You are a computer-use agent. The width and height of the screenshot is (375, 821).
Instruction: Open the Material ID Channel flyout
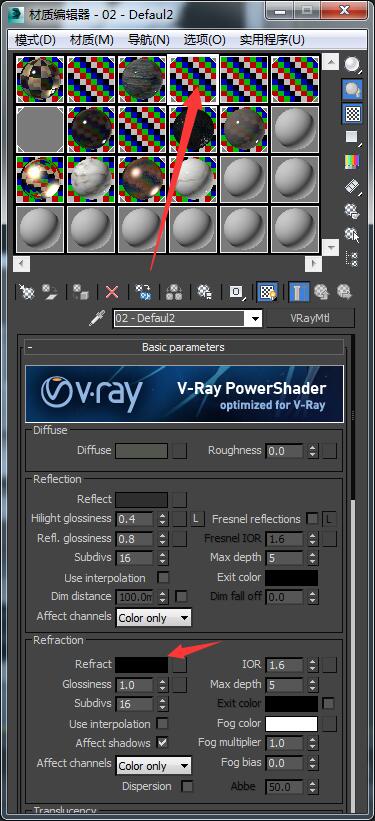236,292
